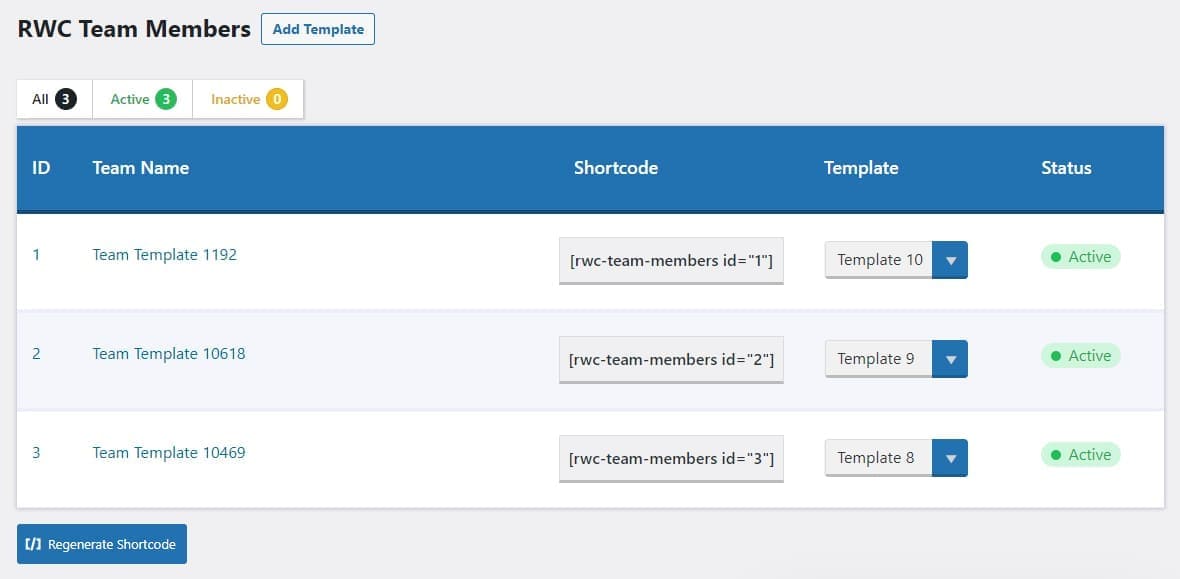
Task: Select shortcode field with id="3"
Action: click(671, 458)
